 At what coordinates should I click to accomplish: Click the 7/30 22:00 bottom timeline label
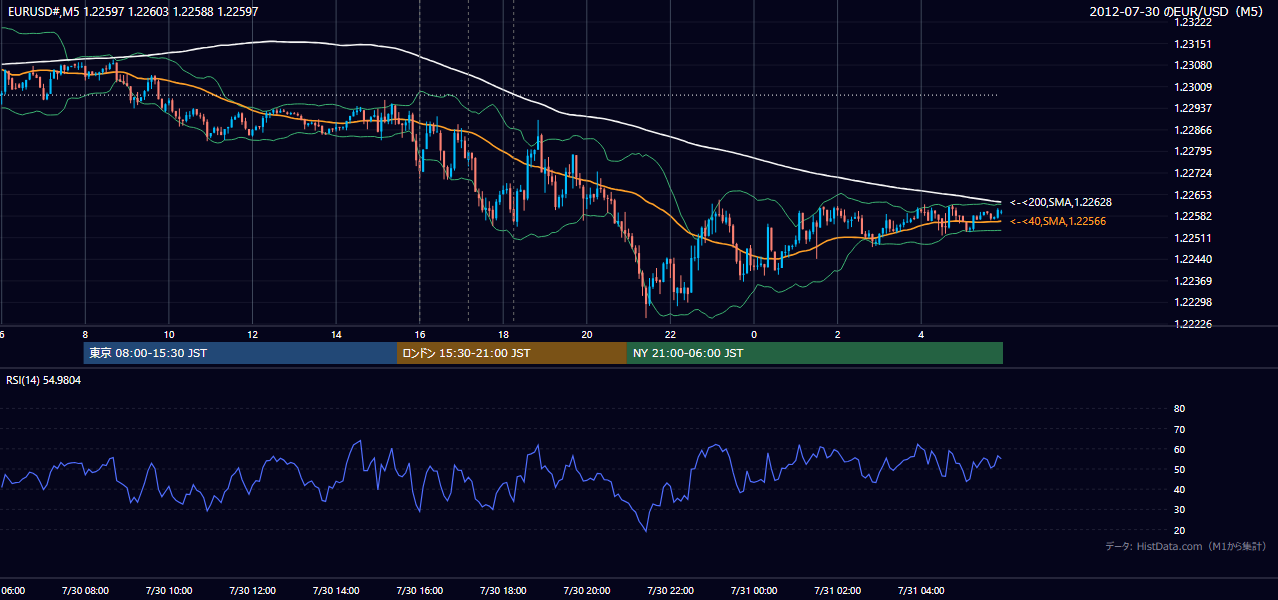[x=670, y=590]
